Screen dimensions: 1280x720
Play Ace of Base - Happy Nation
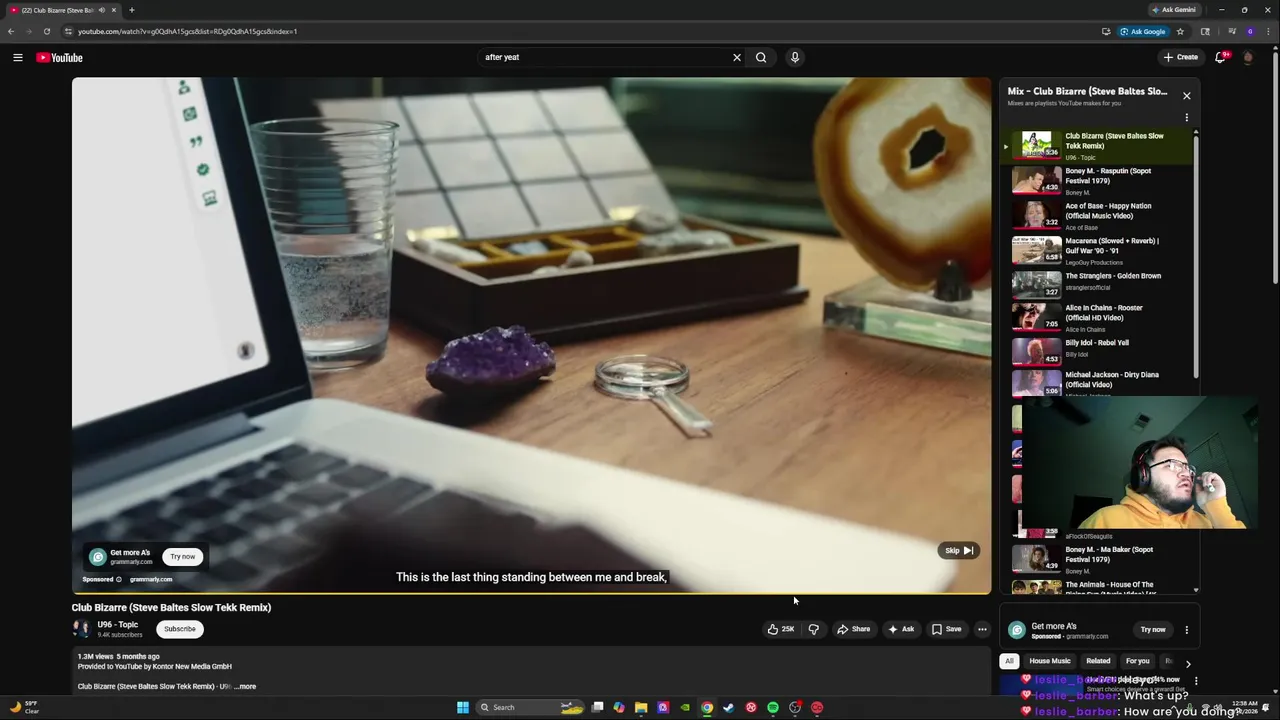(1096, 216)
